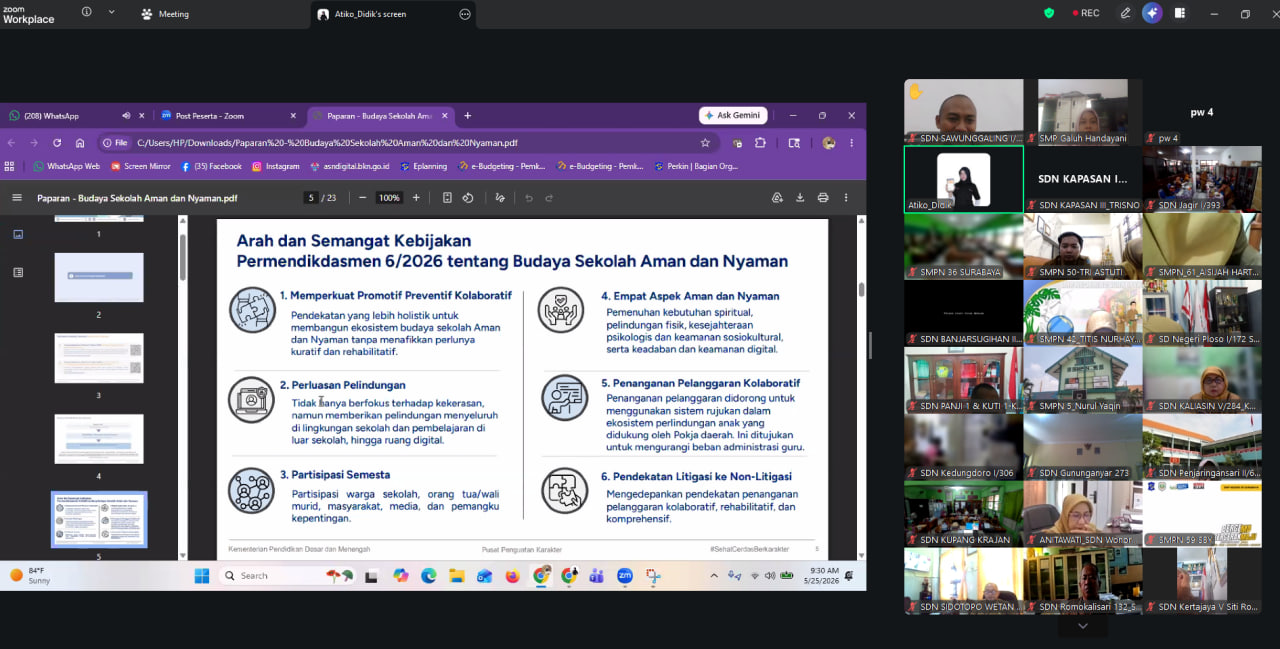Open the Zoom meeting info icon
Image resolution: width=1280 pixels, height=649 pixels.
(x=86, y=12)
